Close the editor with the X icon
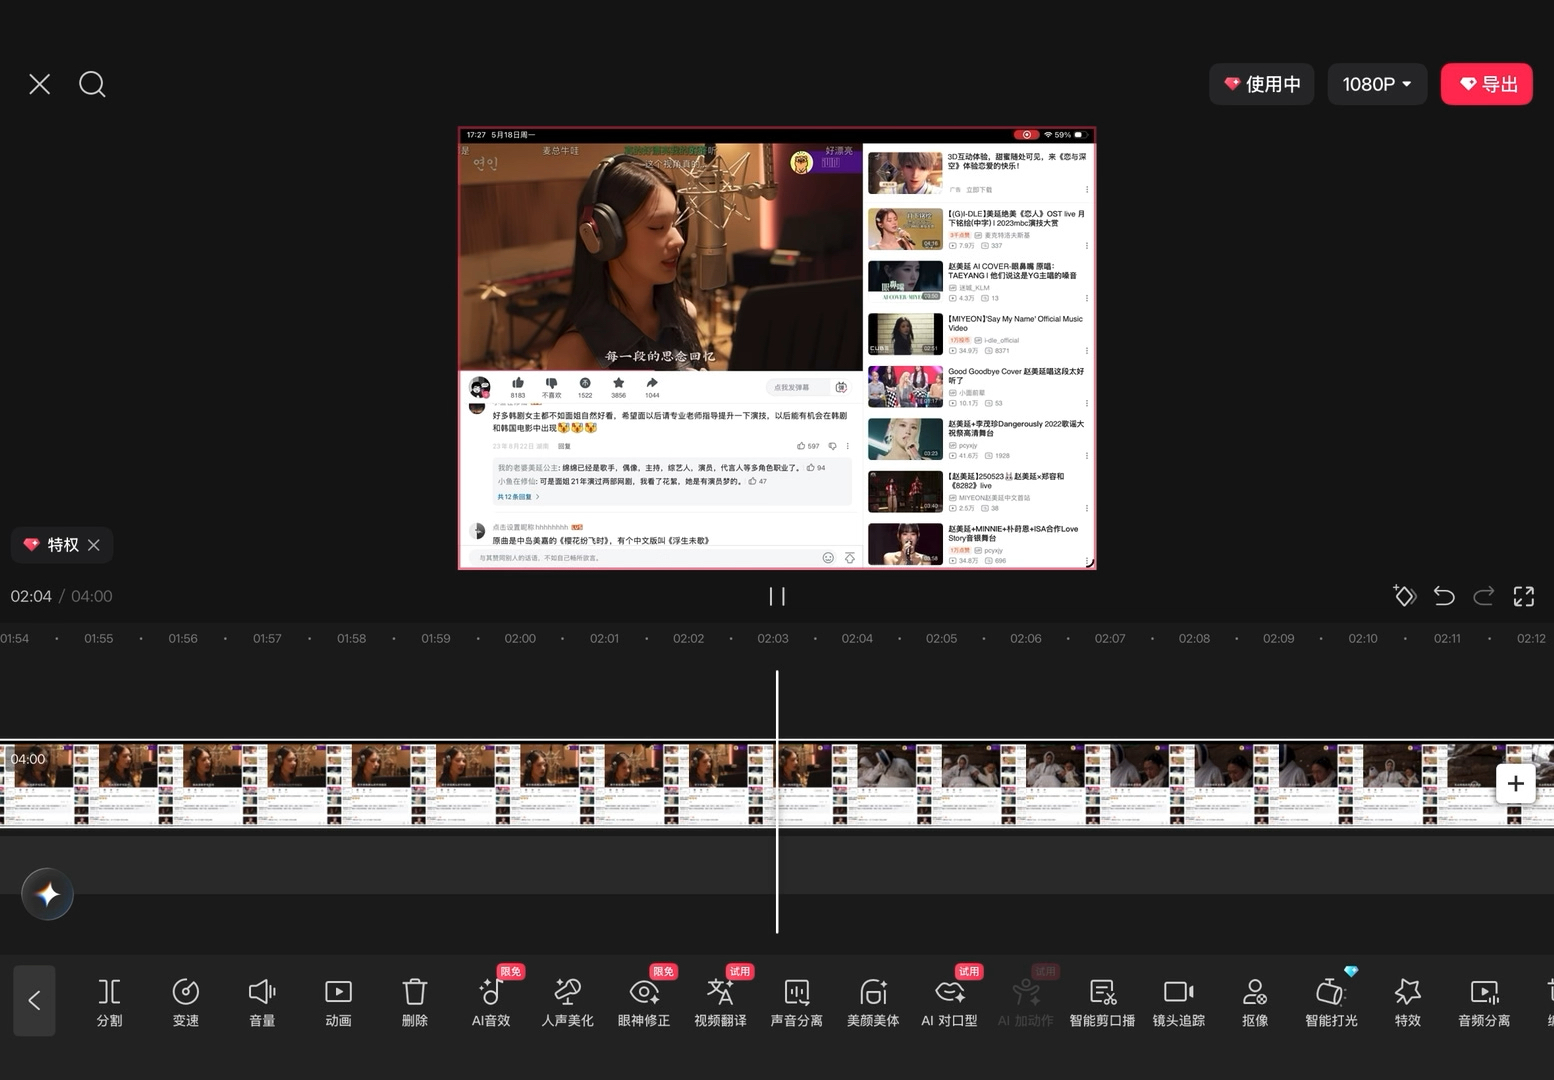 click(40, 84)
